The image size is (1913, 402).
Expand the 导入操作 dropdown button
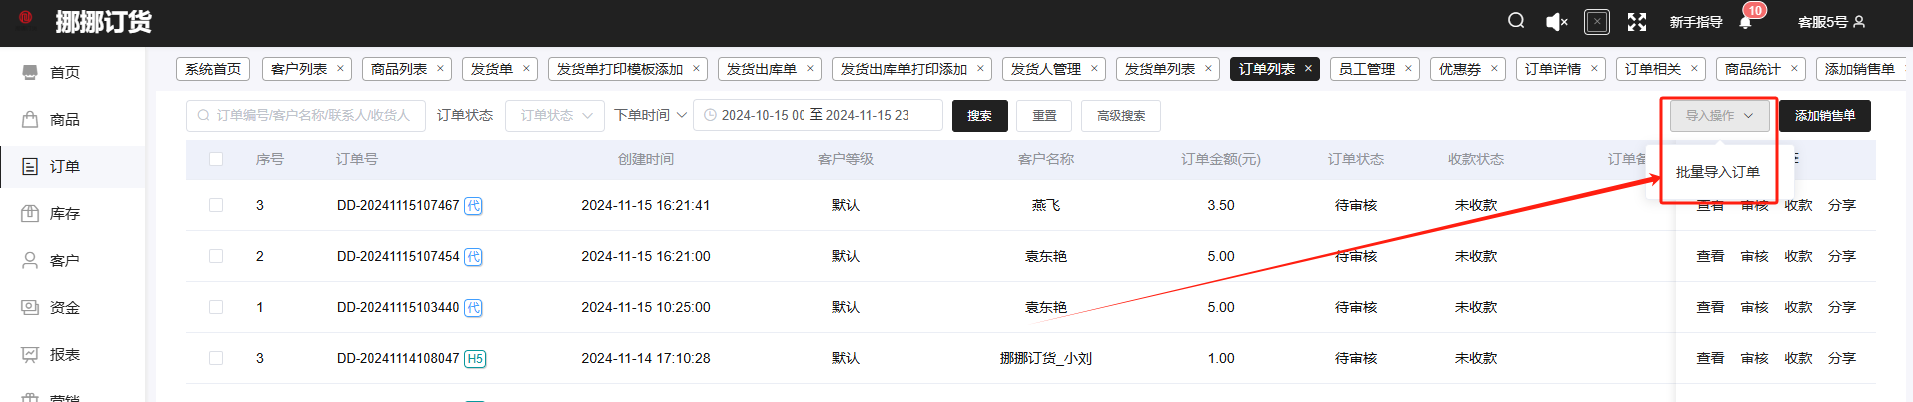1719,116
